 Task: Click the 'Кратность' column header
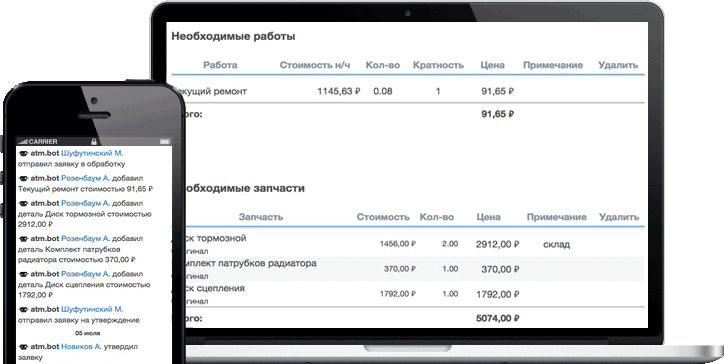click(x=438, y=65)
